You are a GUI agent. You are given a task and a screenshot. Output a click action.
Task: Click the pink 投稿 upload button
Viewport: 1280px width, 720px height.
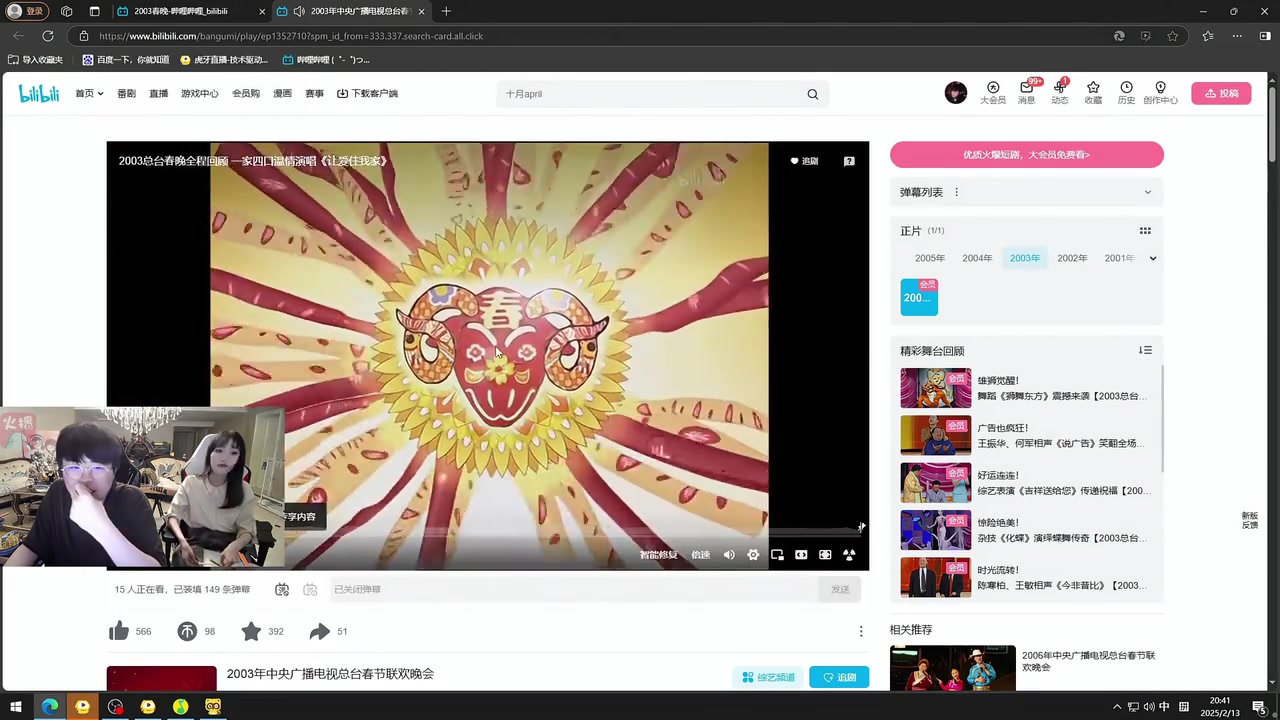[x=1221, y=93]
